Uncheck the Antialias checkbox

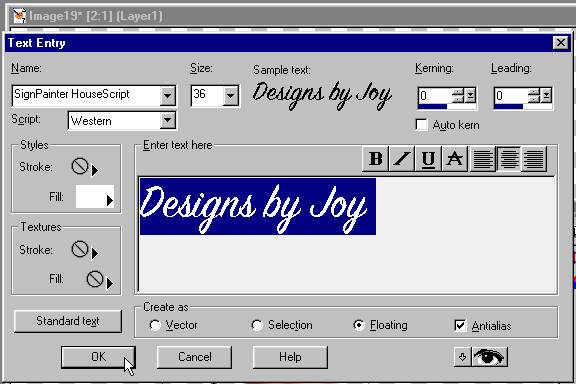pyautogui.click(x=460, y=325)
